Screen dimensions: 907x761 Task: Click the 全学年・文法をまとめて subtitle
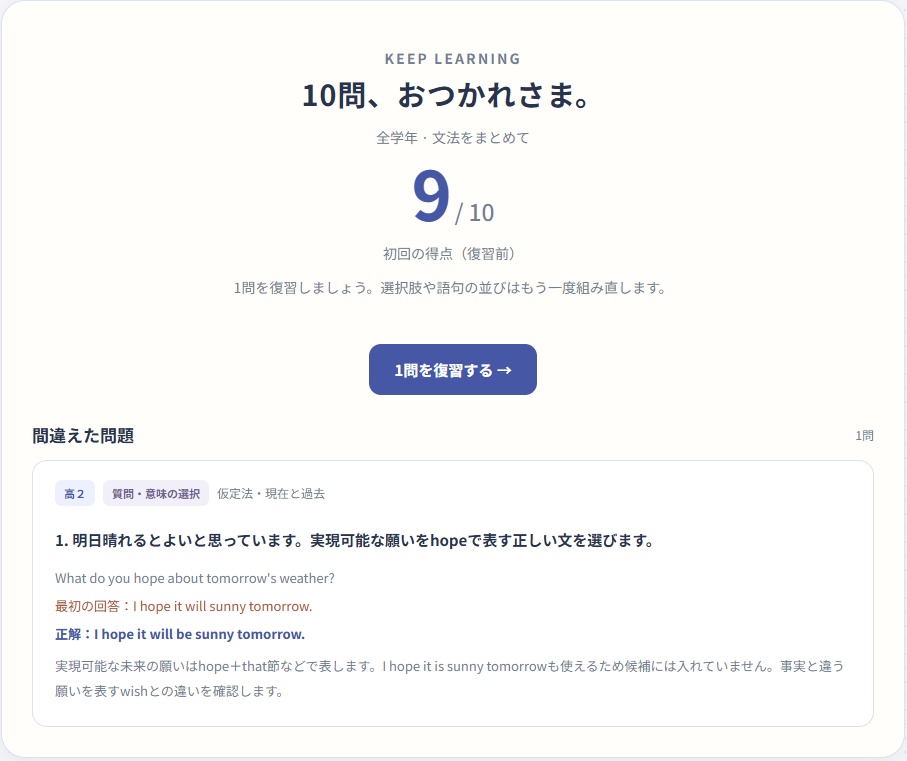click(452, 138)
